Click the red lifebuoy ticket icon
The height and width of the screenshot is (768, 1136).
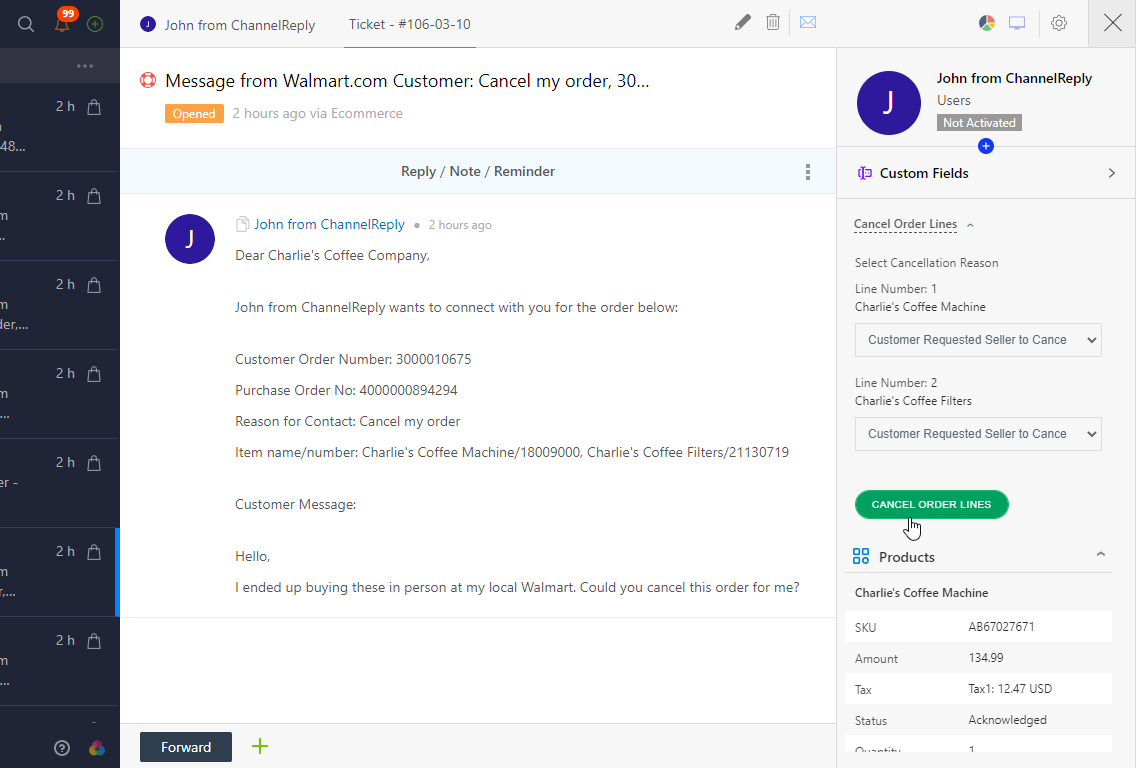point(148,80)
